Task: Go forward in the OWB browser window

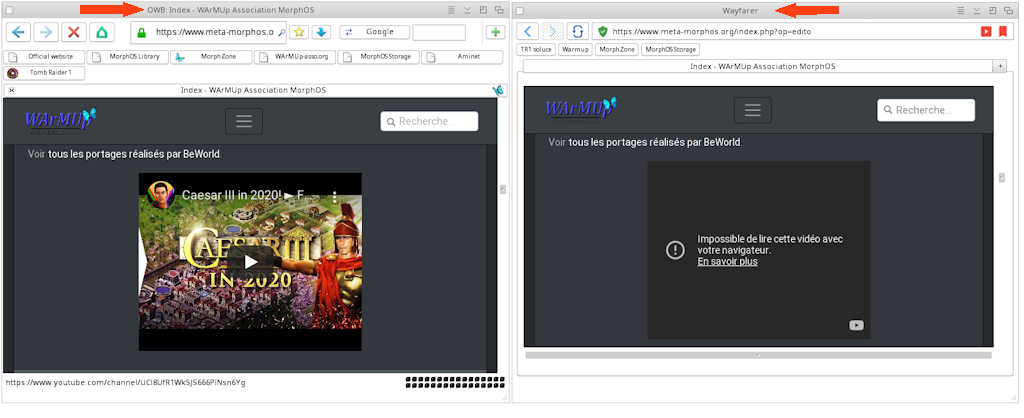Action: pos(46,32)
